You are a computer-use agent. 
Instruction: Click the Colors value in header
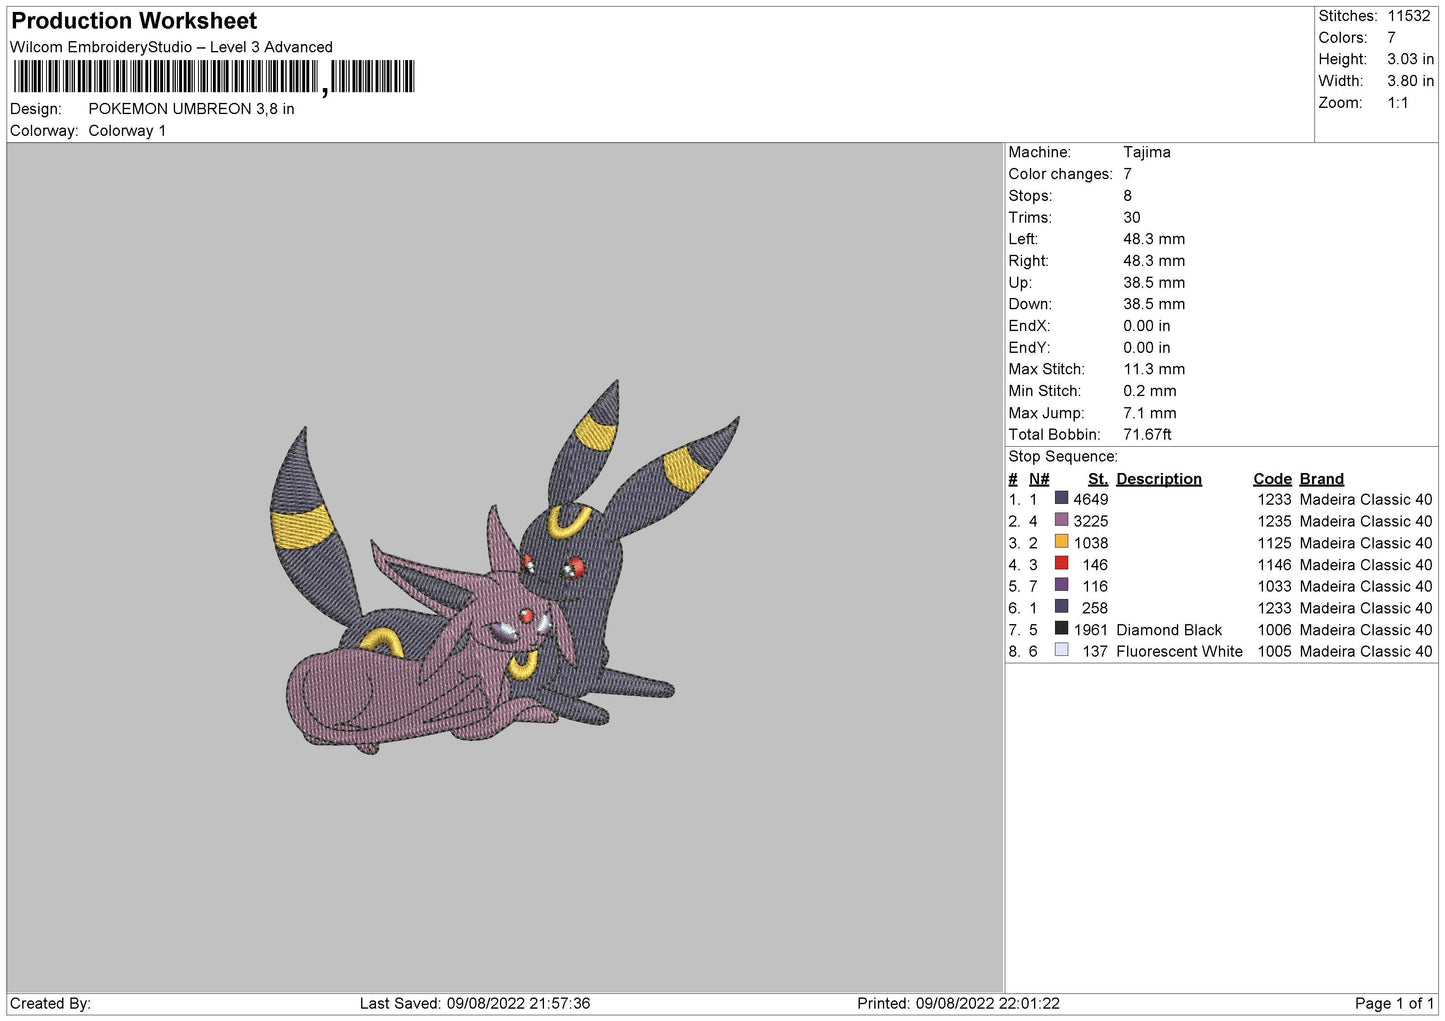(1391, 38)
